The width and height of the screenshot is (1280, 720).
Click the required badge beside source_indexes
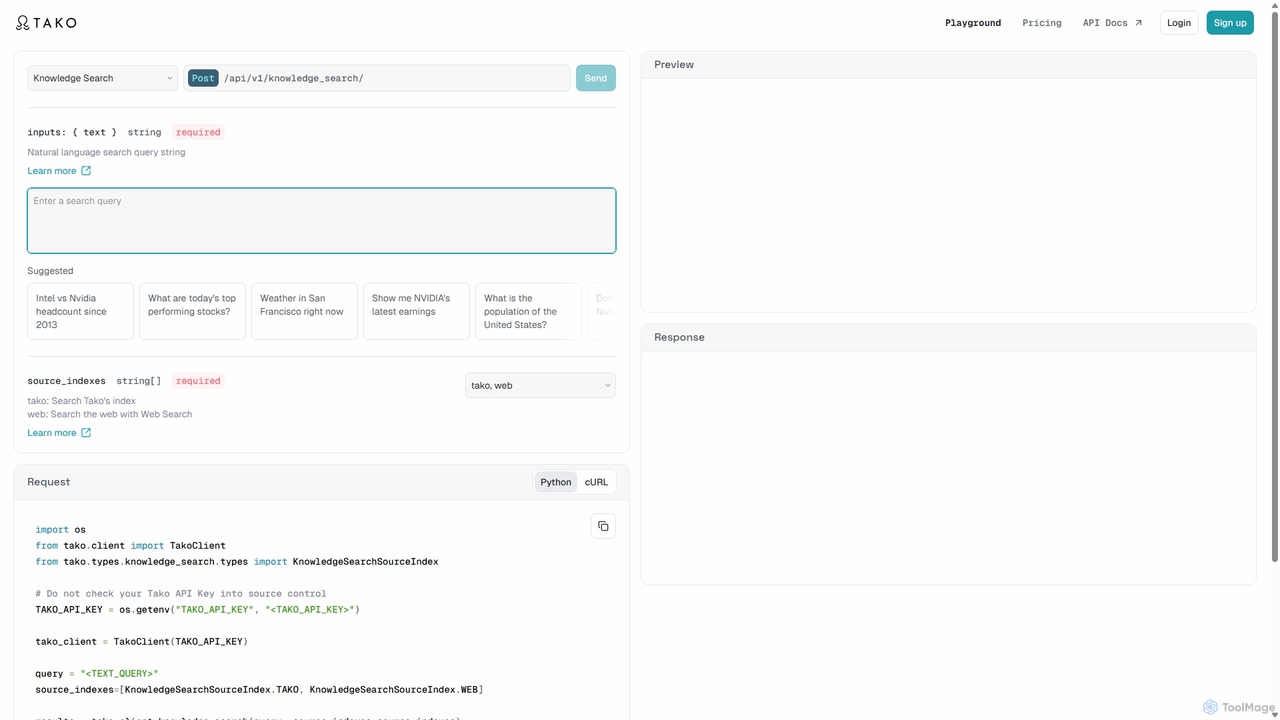tap(198, 381)
